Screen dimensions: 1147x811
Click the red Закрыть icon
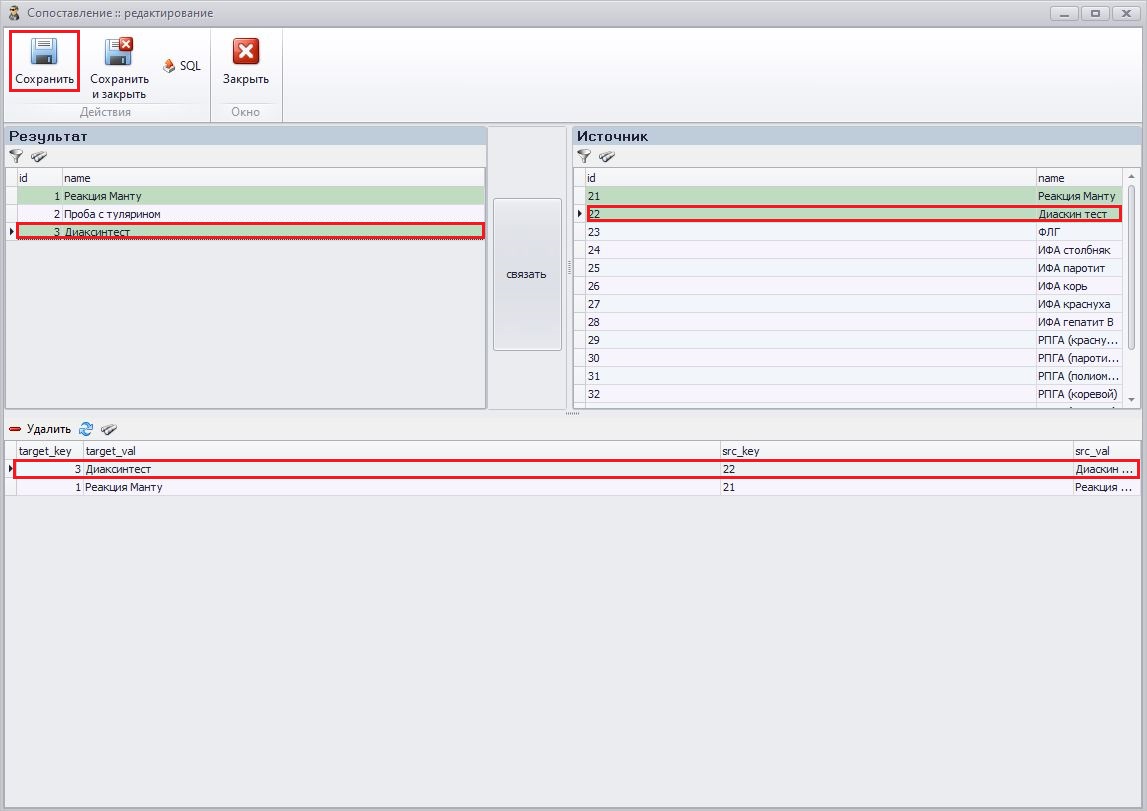point(245,52)
